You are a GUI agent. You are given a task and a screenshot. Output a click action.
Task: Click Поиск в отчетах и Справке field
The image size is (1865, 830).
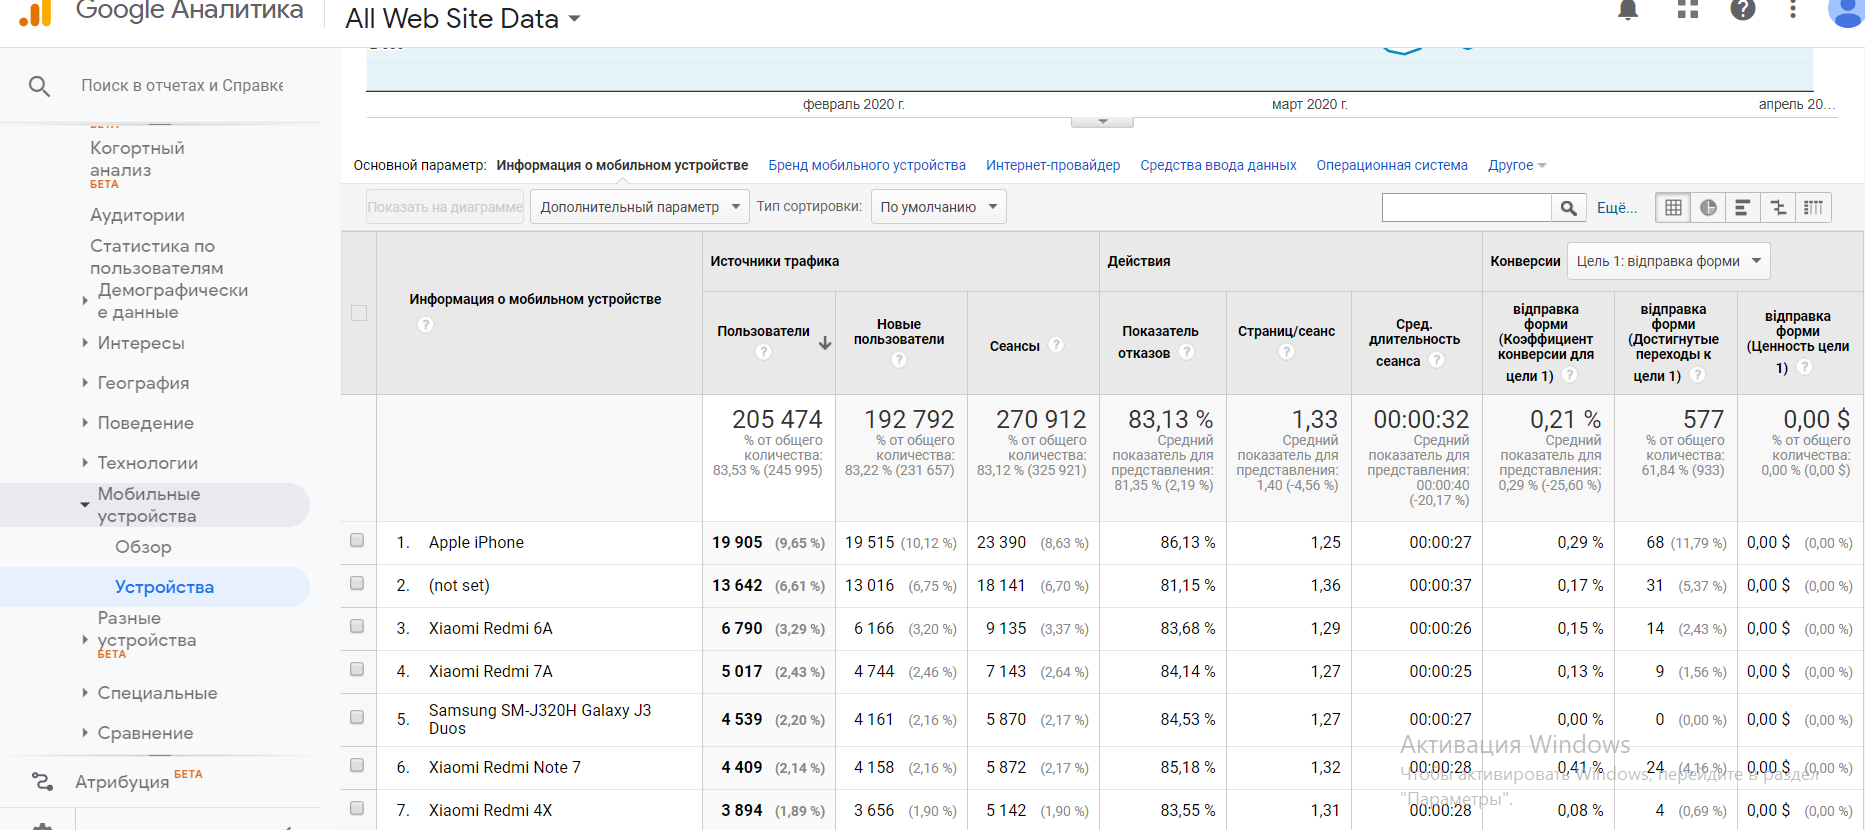pyautogui.click(x=182, y=86)
